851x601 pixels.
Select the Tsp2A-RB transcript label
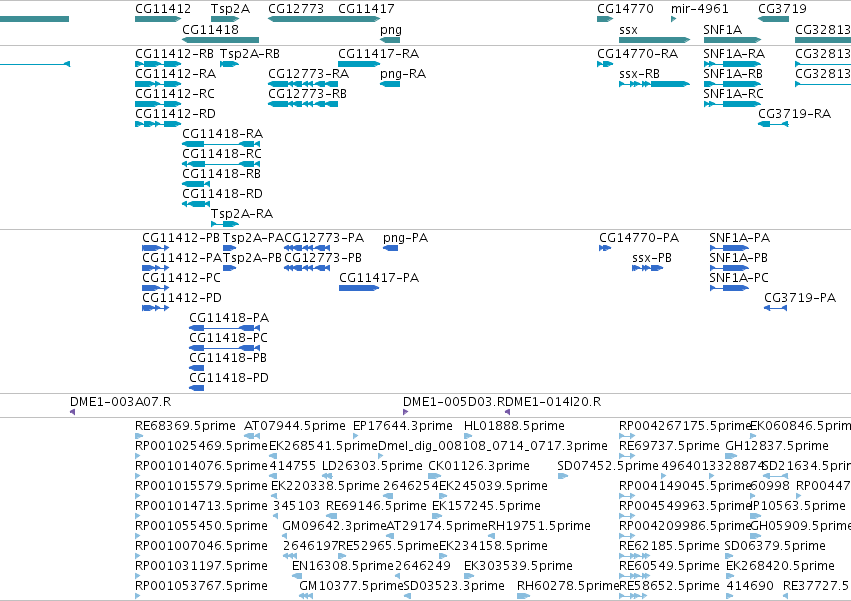point(250,54)
